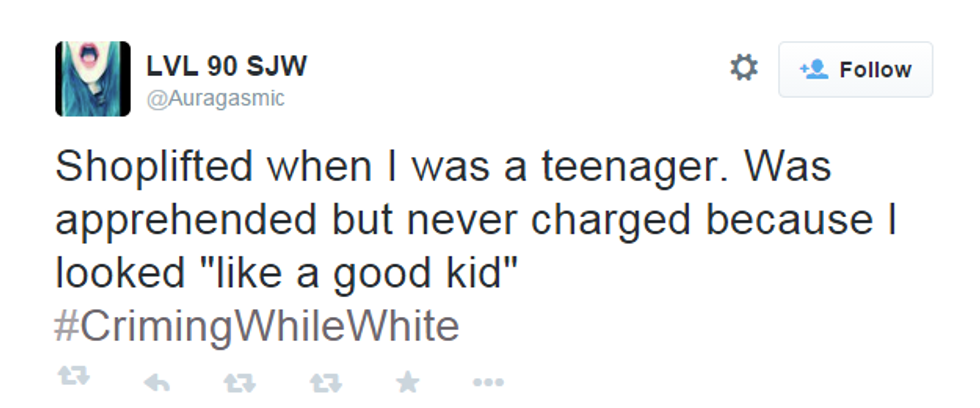Click the LVL 90 SJW display name
This screenshot has height=408, width=980.
[x=227, y=66]
